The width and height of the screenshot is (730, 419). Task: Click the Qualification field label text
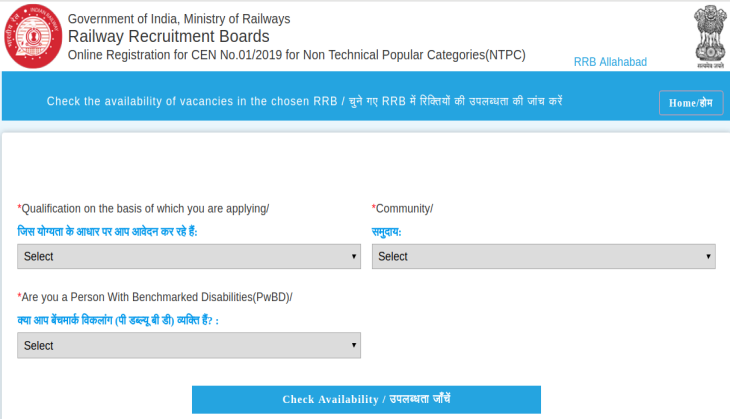pos(143,209)
